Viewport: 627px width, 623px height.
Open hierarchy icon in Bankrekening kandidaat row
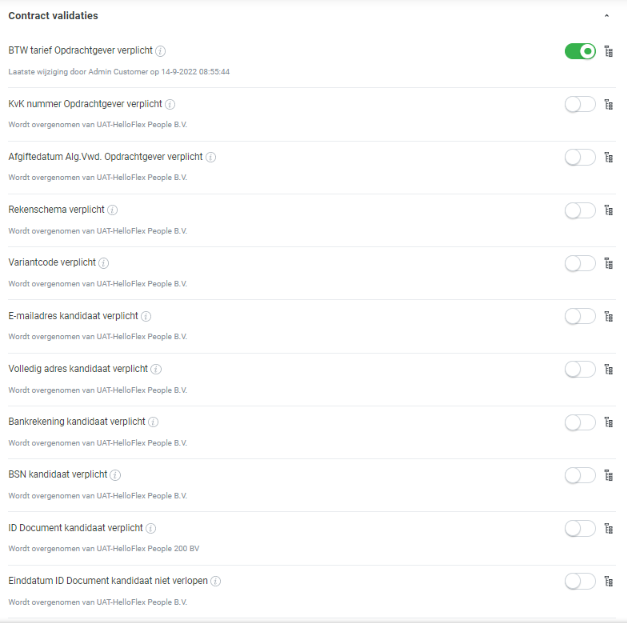pos(608,422)
